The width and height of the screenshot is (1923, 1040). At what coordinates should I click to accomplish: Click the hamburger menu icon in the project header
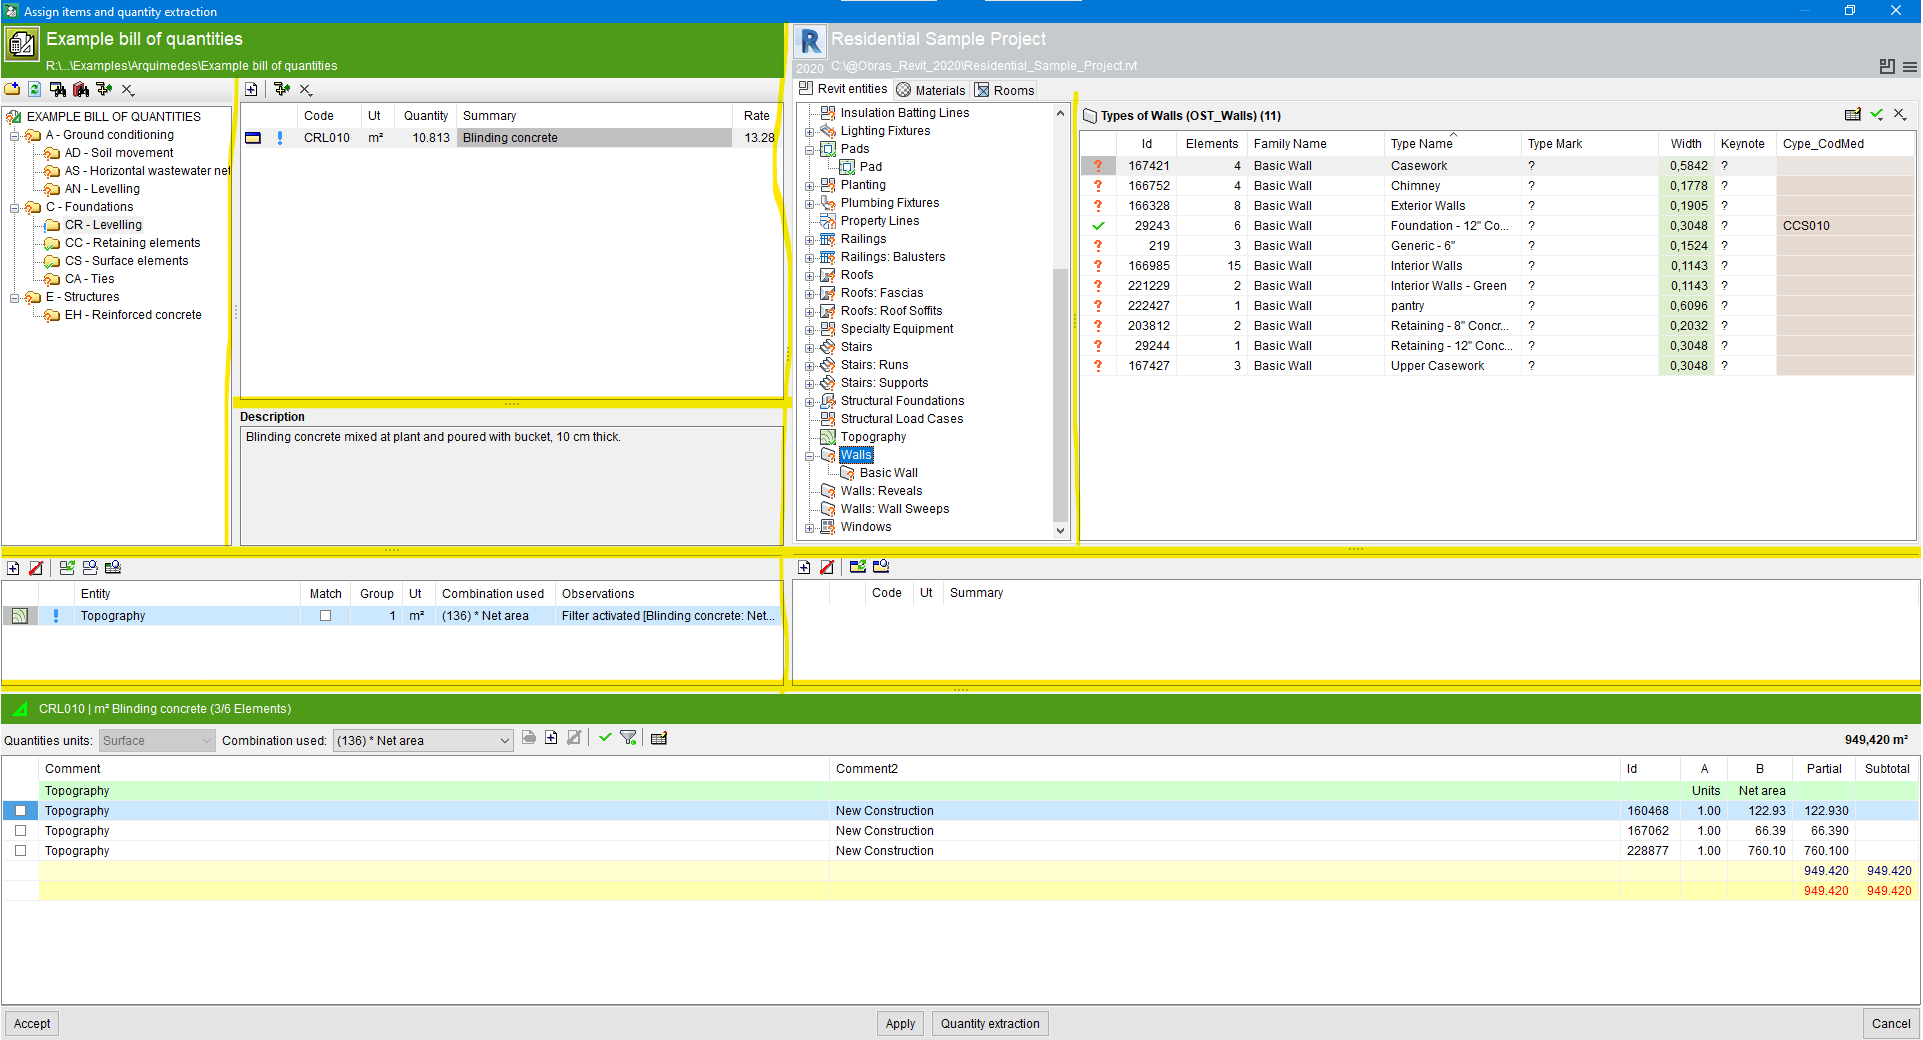[x=1910, y=67]
